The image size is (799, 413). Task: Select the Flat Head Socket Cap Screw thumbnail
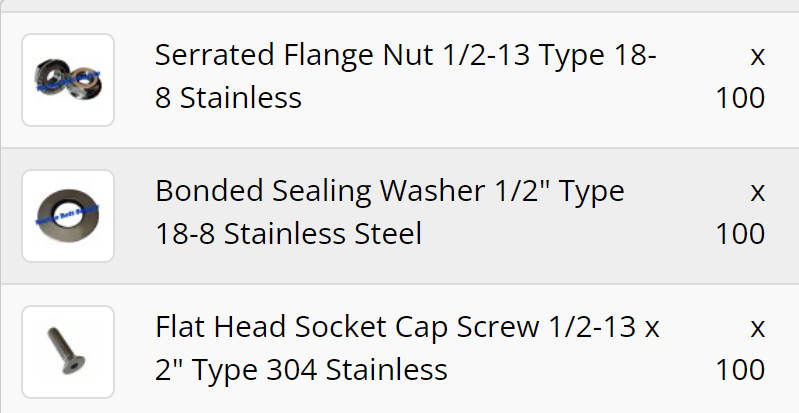(x=68, y=352)
